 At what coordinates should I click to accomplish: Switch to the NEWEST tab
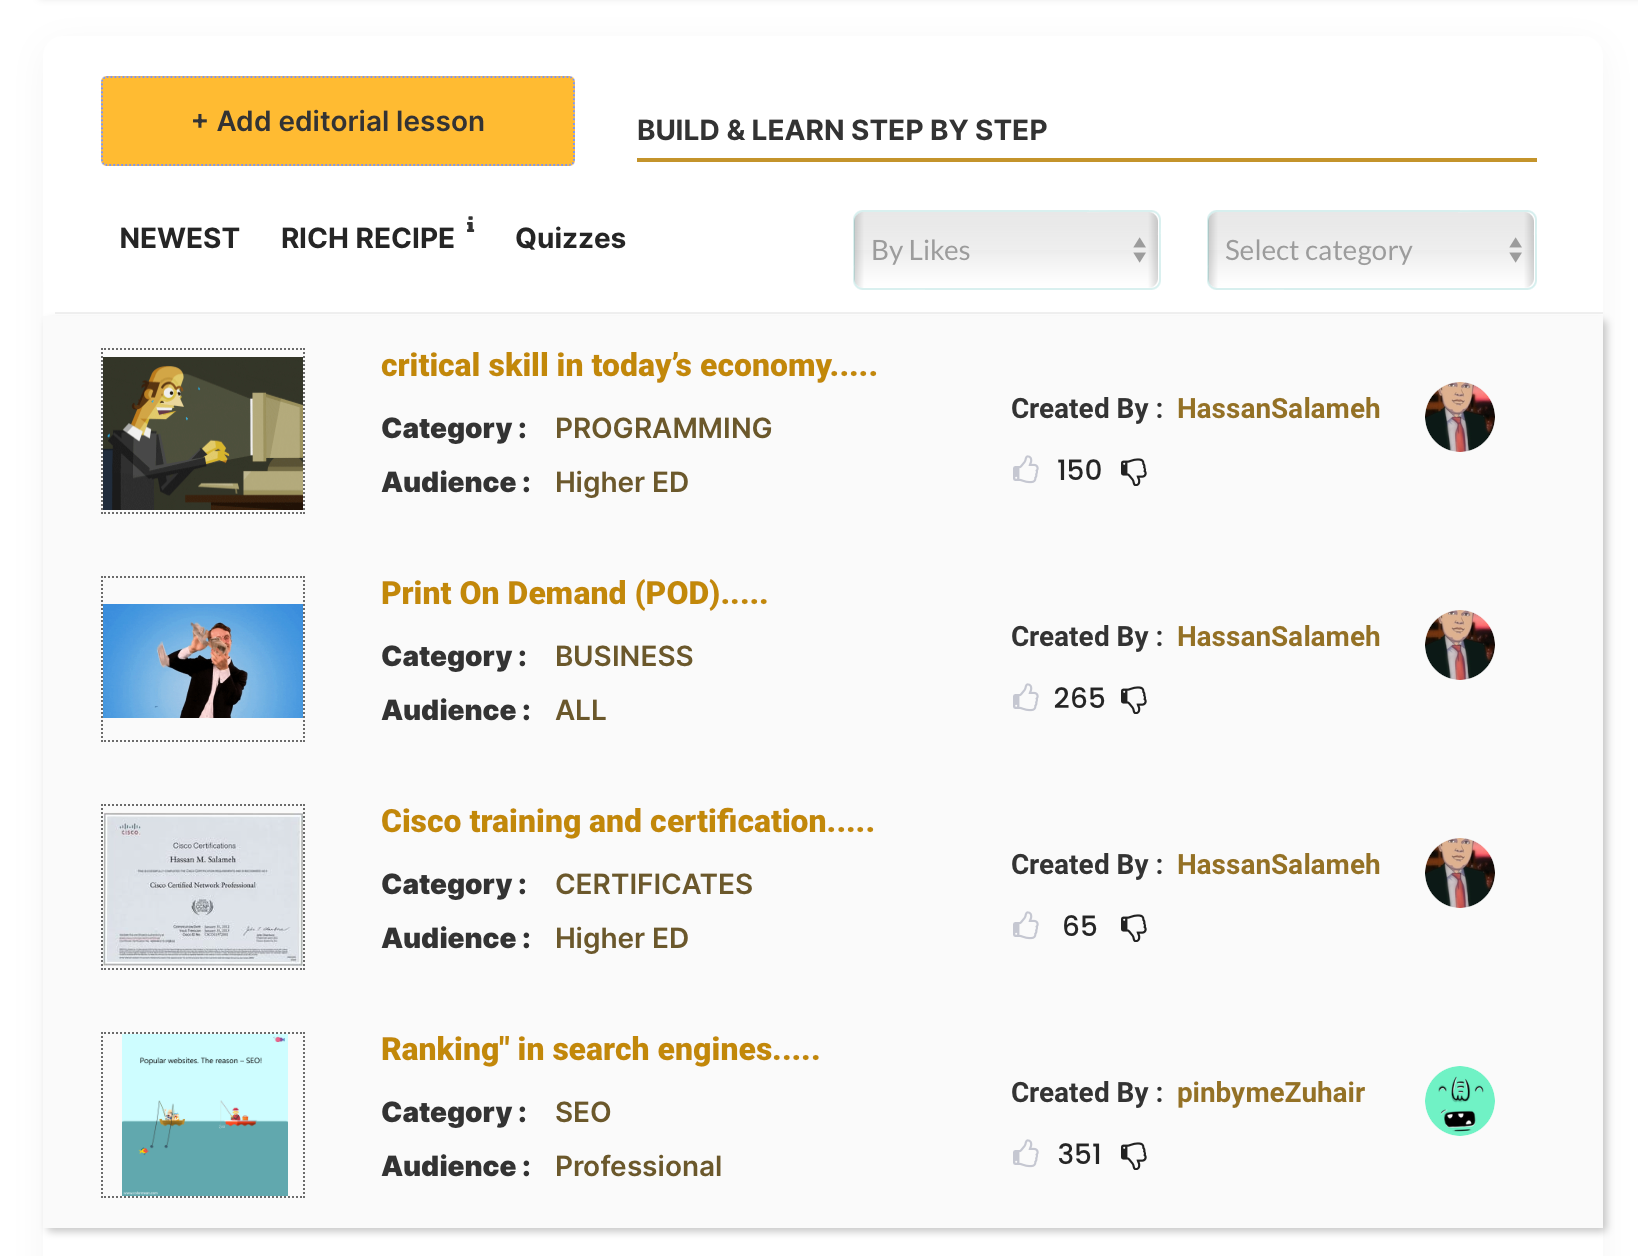[x=179, y=238]
